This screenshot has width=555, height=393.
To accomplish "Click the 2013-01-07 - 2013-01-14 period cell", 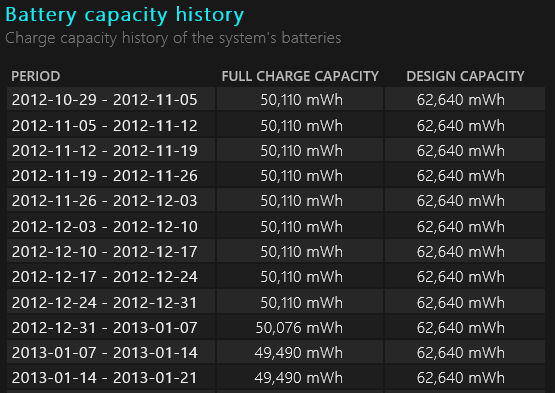I will click(x=111, y=353).
